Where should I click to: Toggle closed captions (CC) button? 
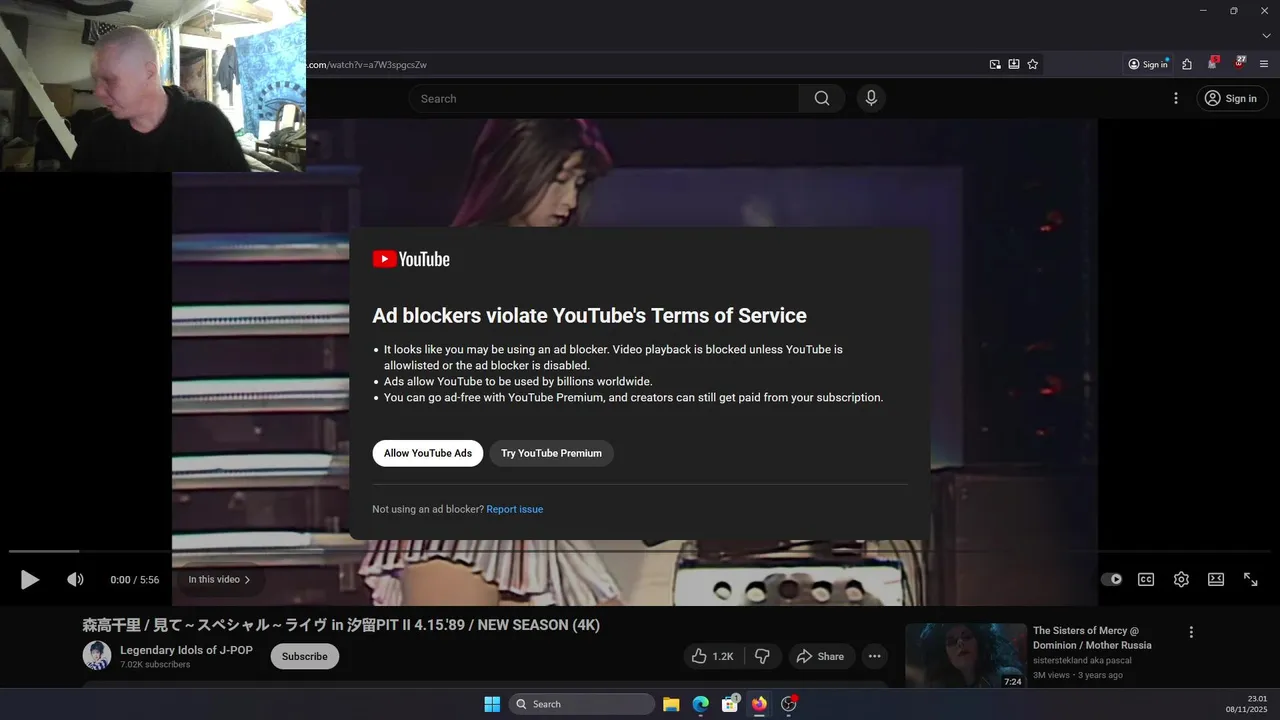pos(1146,579)
